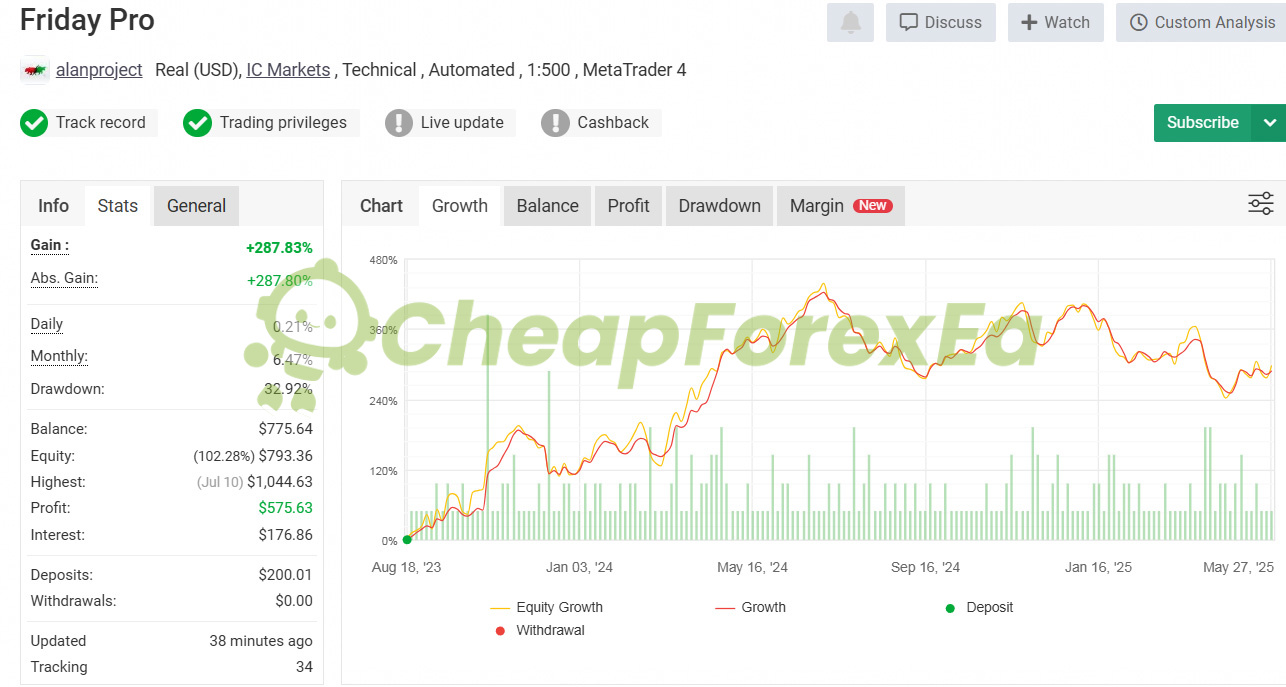Image resolution: width=1286 pixels, height=687 pixels.
Task: Select the Live update badge label
Action: (x=462, y=123)
